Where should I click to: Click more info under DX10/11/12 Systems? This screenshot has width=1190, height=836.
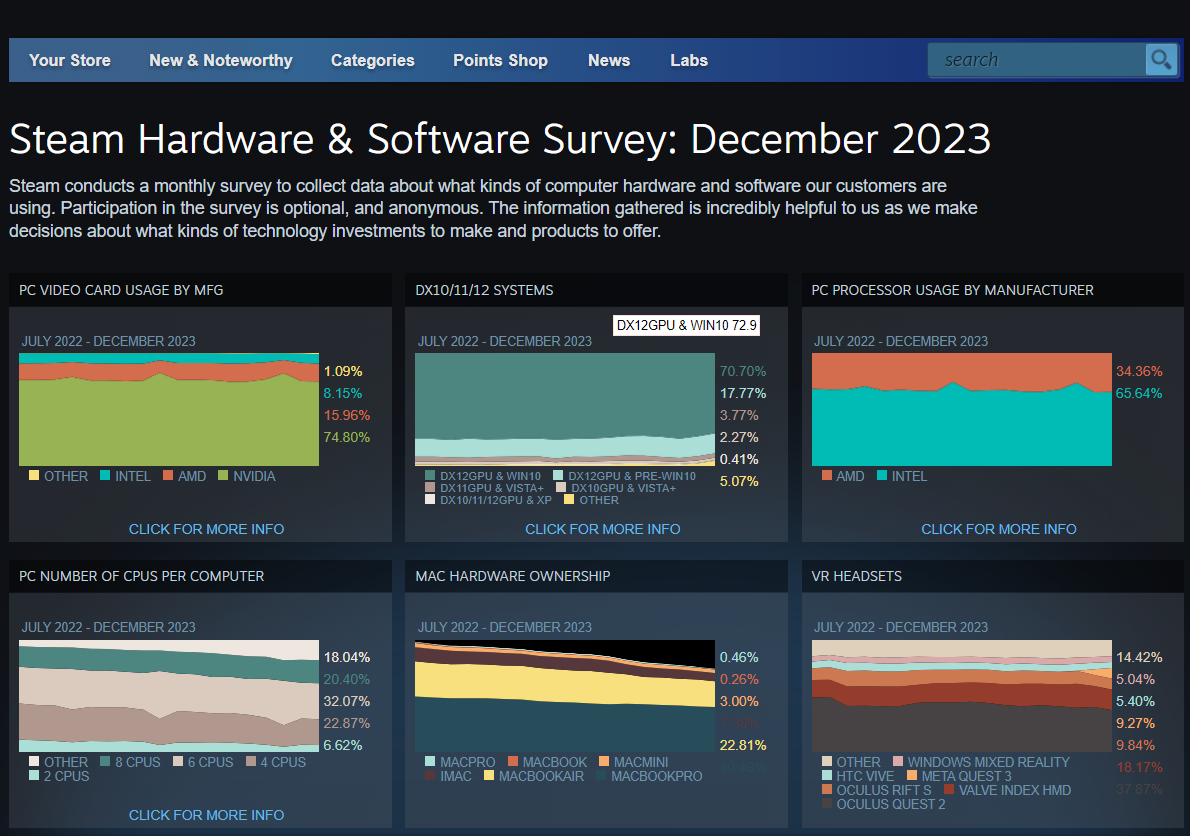tap(603, 529)
